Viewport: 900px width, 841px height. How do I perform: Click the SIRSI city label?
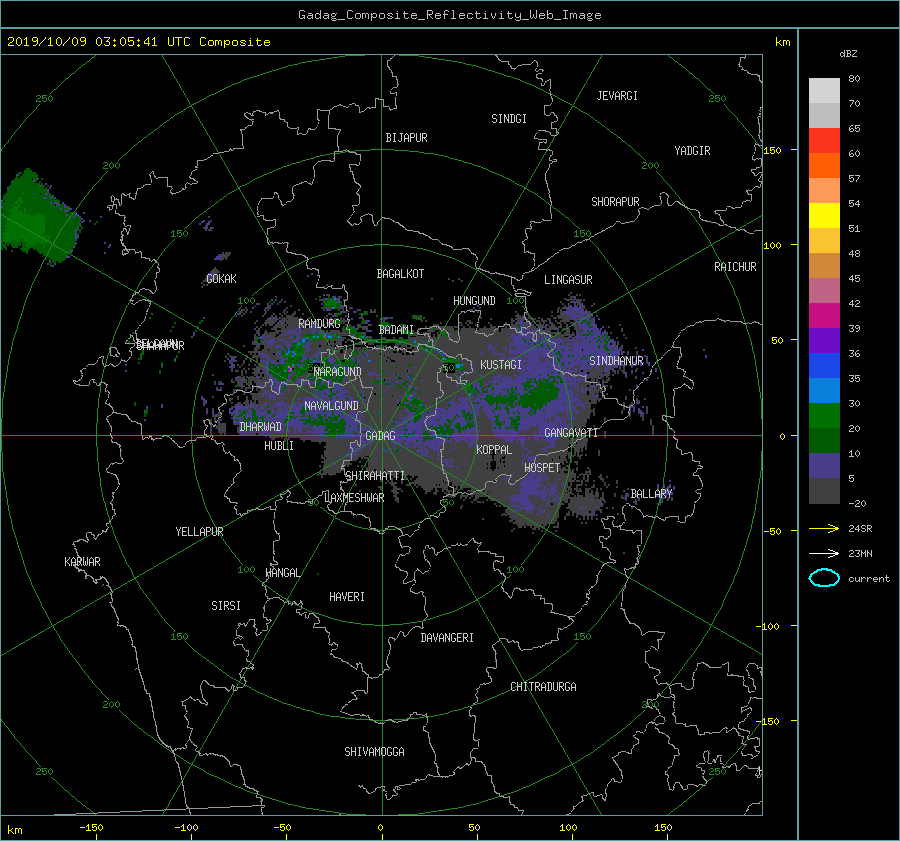[x=226, y=606]
